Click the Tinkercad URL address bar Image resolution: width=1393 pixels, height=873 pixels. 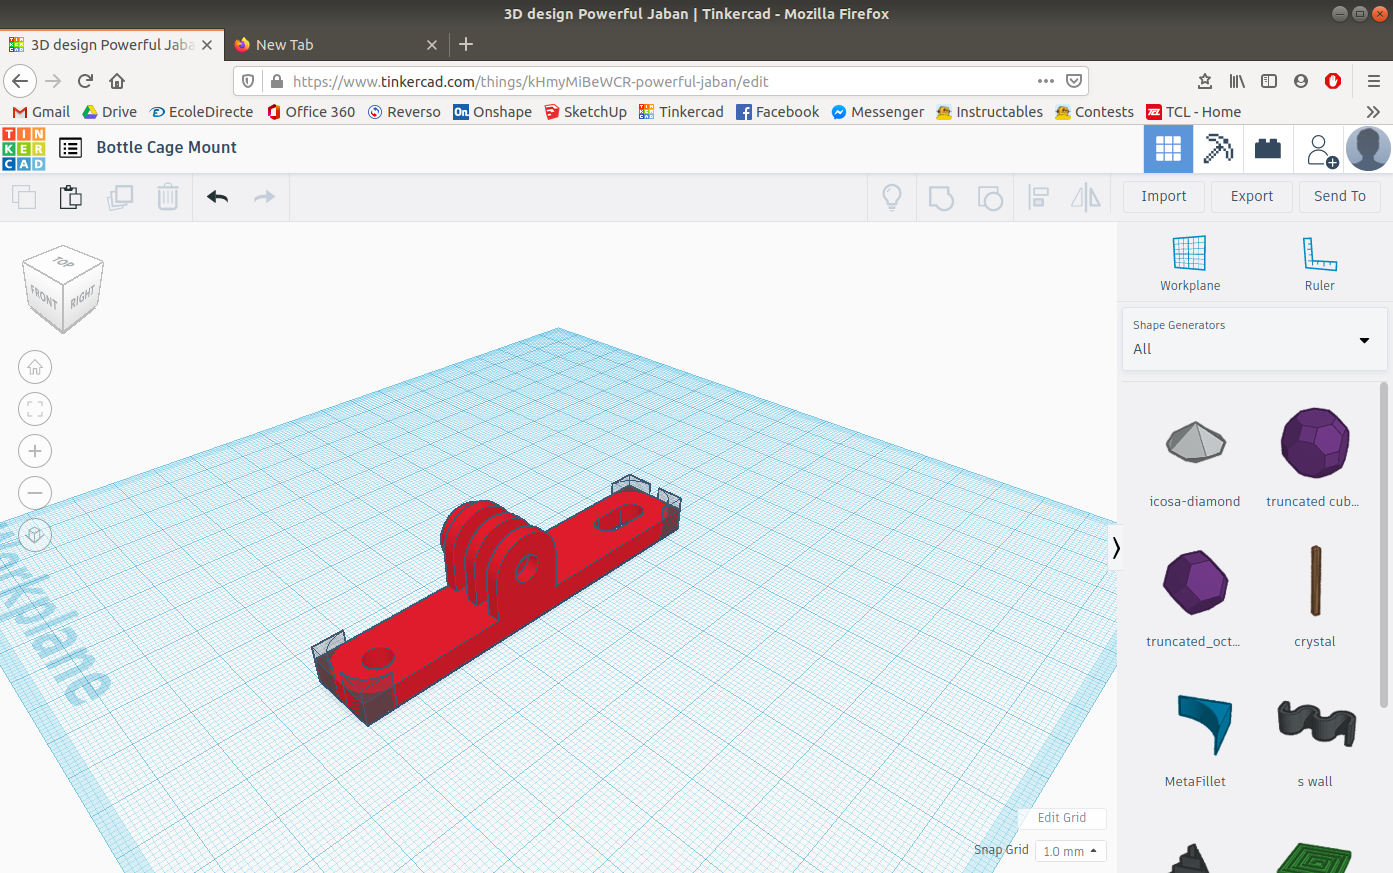(660, 81)
